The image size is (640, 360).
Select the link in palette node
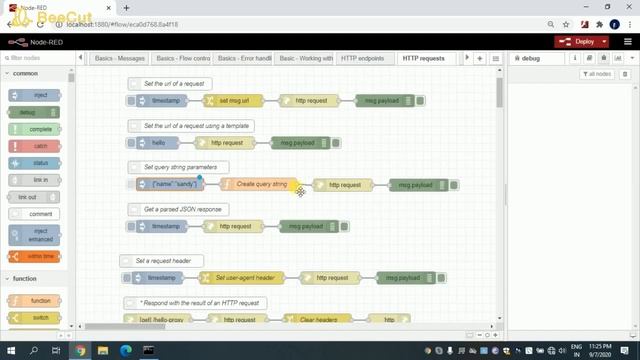tap(34, 180)
